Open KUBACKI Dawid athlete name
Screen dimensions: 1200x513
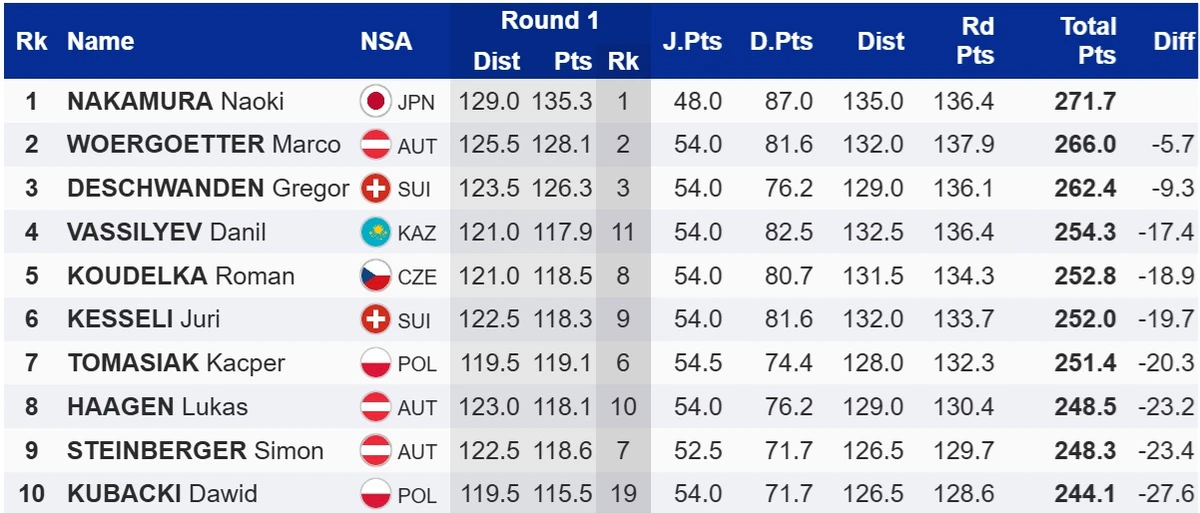click(x=162, y=494)
